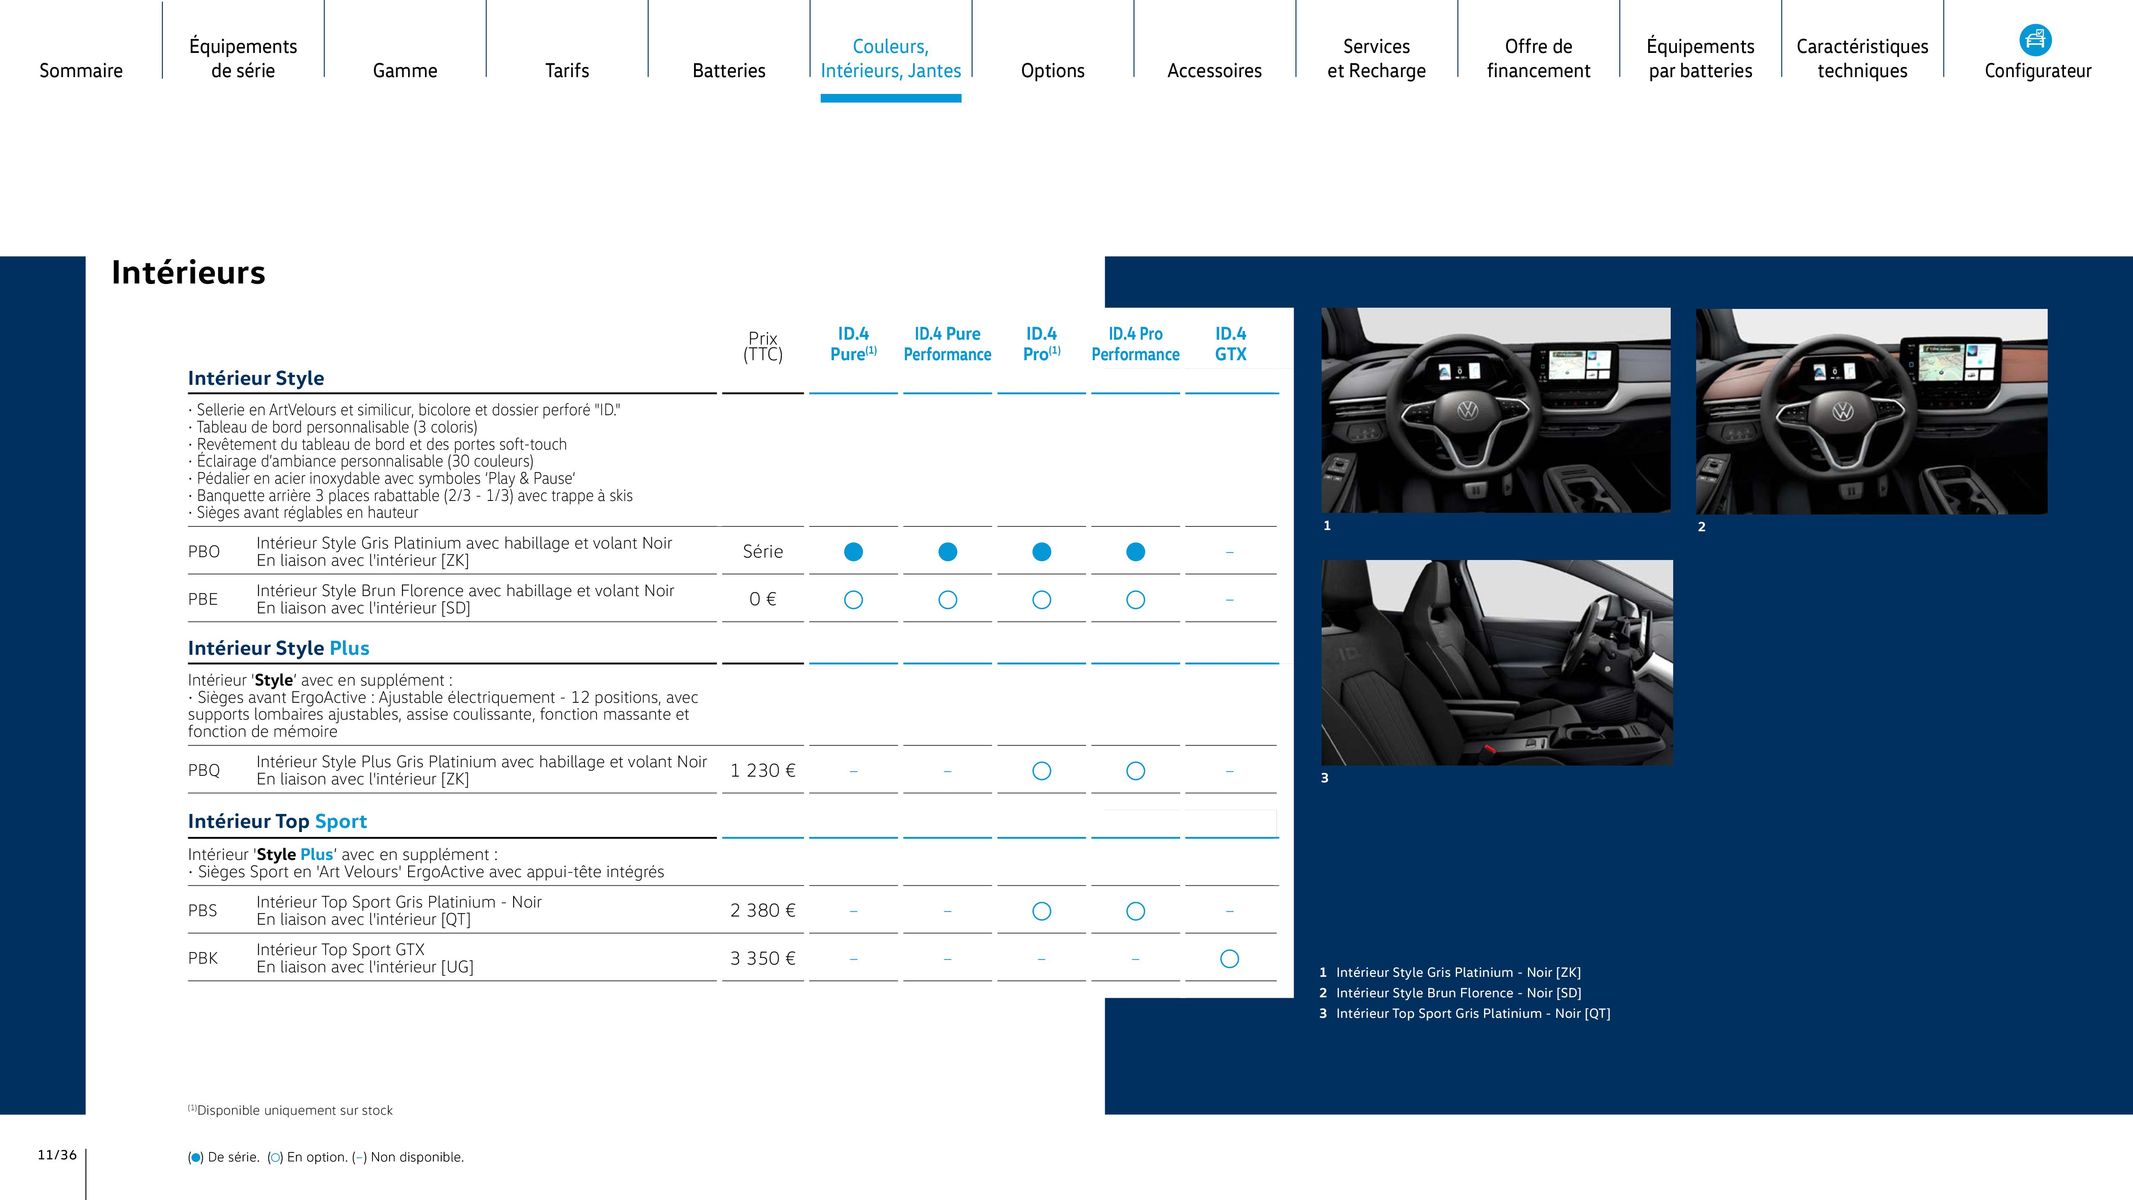Open Services et Recharge tab
Viewport: 2133px width, 1200px height.
click(x=1377, y=58)
